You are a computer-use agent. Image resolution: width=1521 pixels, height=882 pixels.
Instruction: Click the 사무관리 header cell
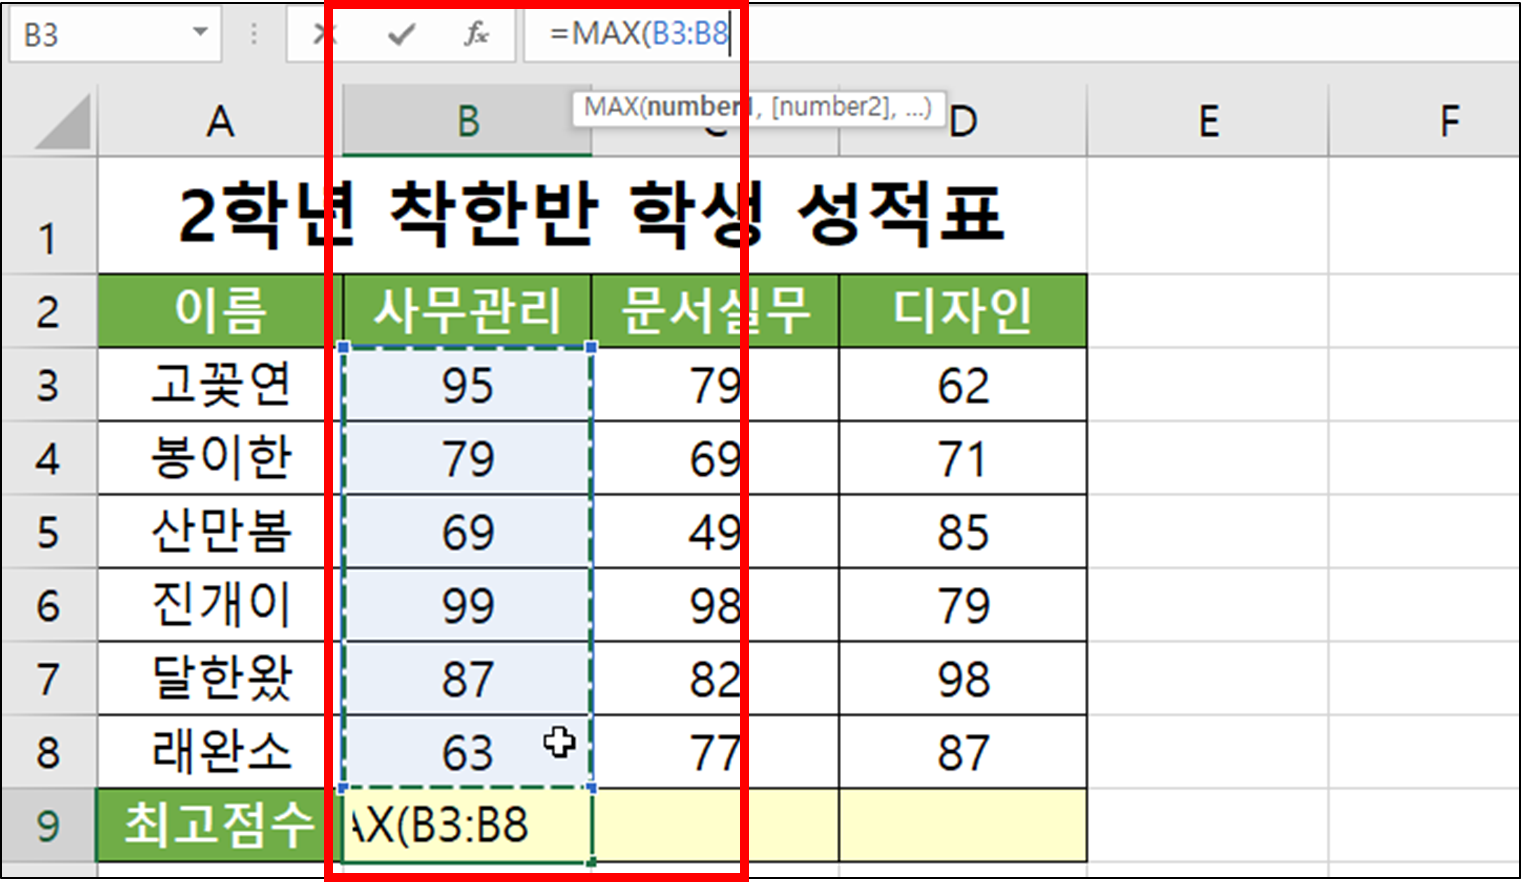coord(466,309)
